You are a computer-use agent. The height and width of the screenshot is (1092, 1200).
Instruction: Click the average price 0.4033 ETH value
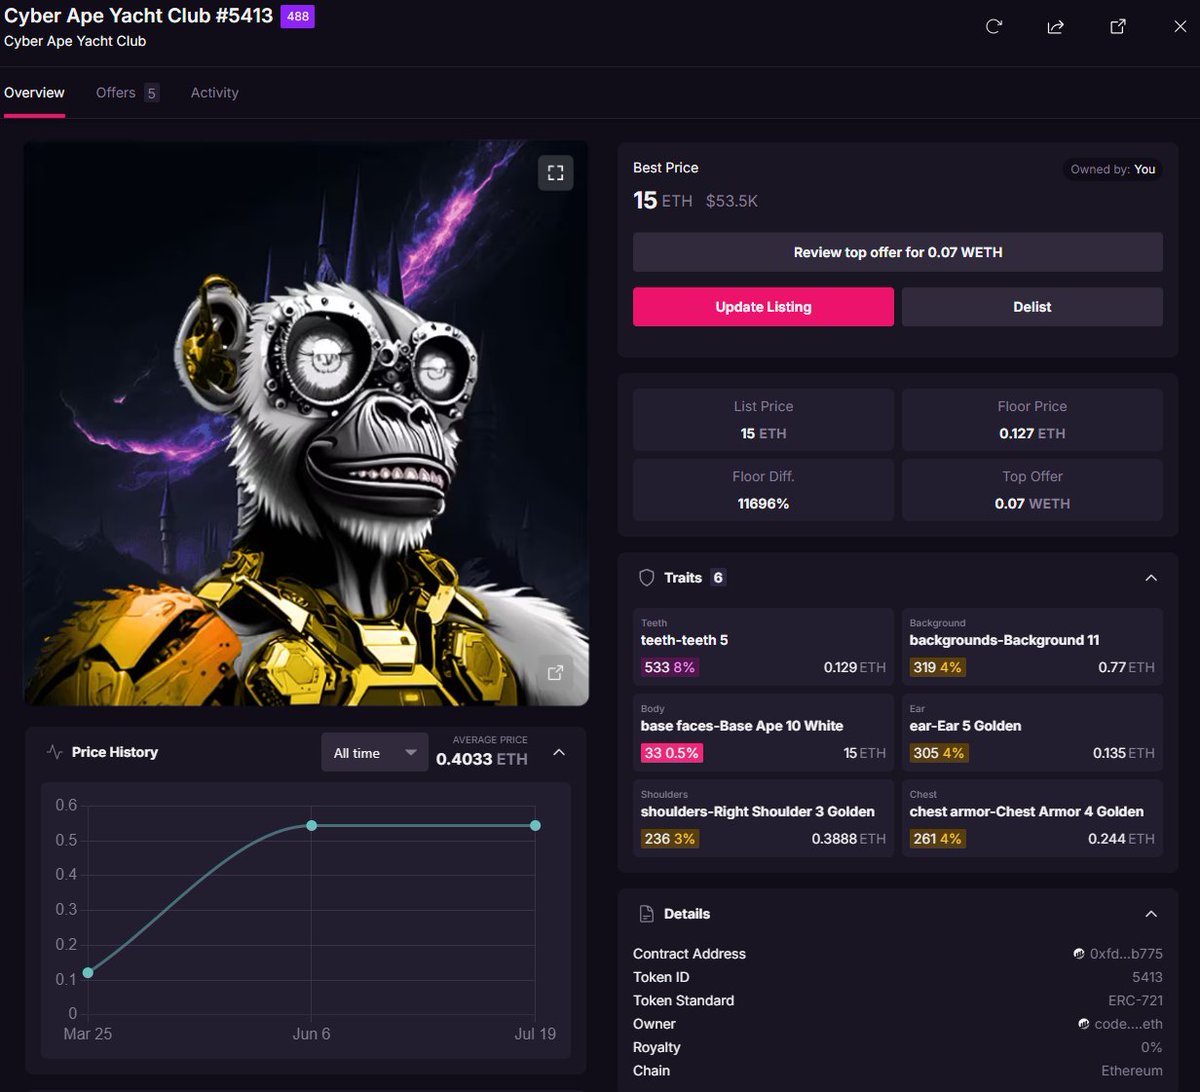482,759
